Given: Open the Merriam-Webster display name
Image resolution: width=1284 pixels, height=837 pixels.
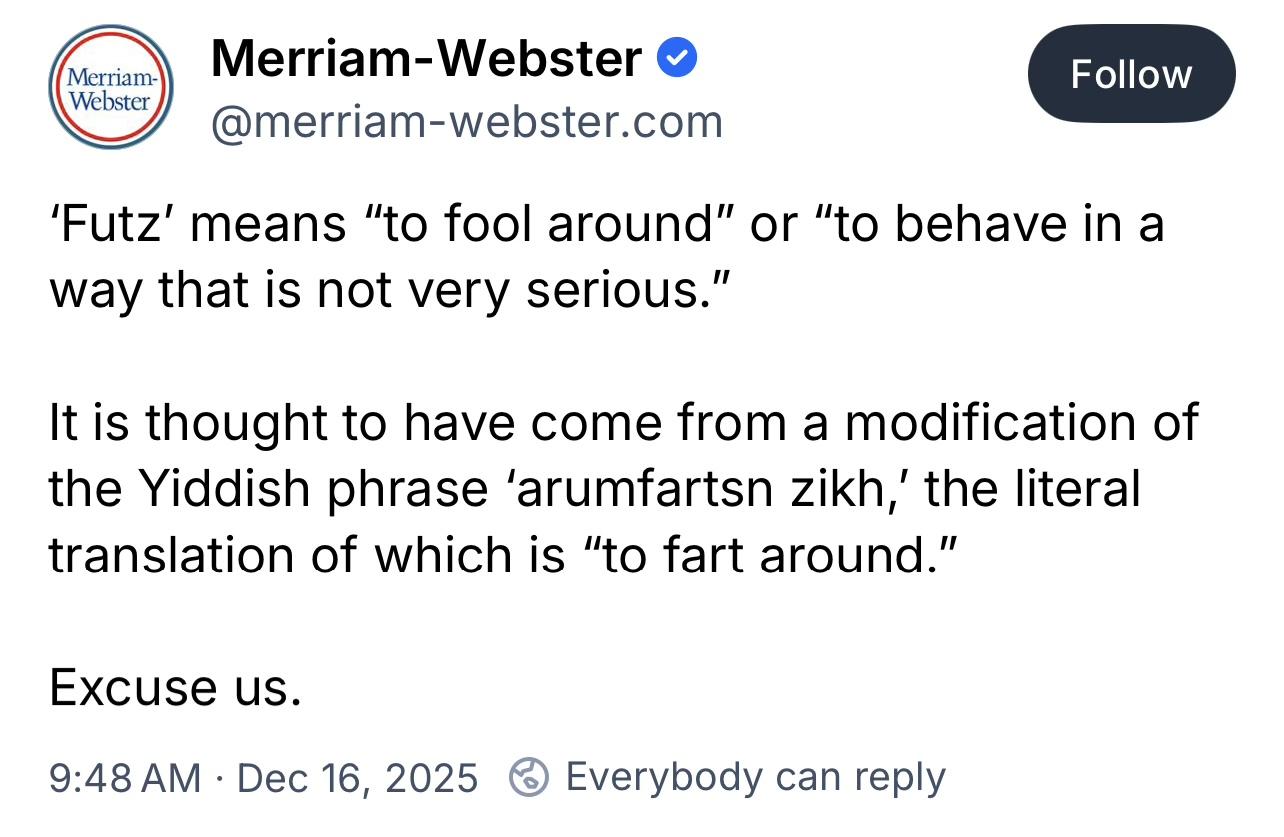Looking at the screenshot, I should pyautogui.click(x=427, y=59).
